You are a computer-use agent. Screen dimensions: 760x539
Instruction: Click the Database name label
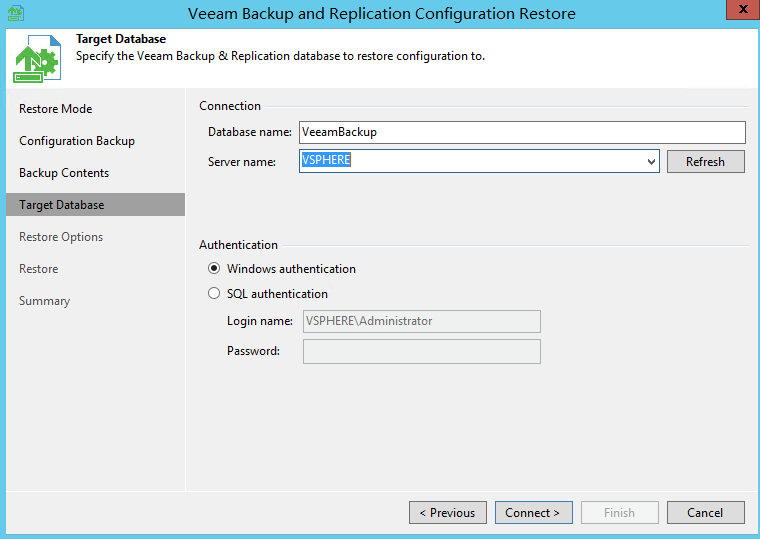pyautogui.click(x=250, y=132)
